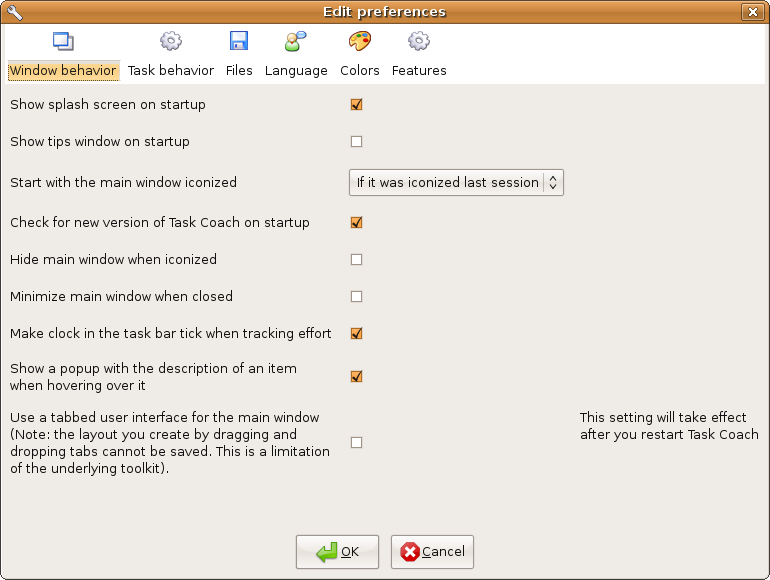Viewport: 770px width, 580px height.
Task: Disable Show splash screen on startup
Action: tap(357, 105)
